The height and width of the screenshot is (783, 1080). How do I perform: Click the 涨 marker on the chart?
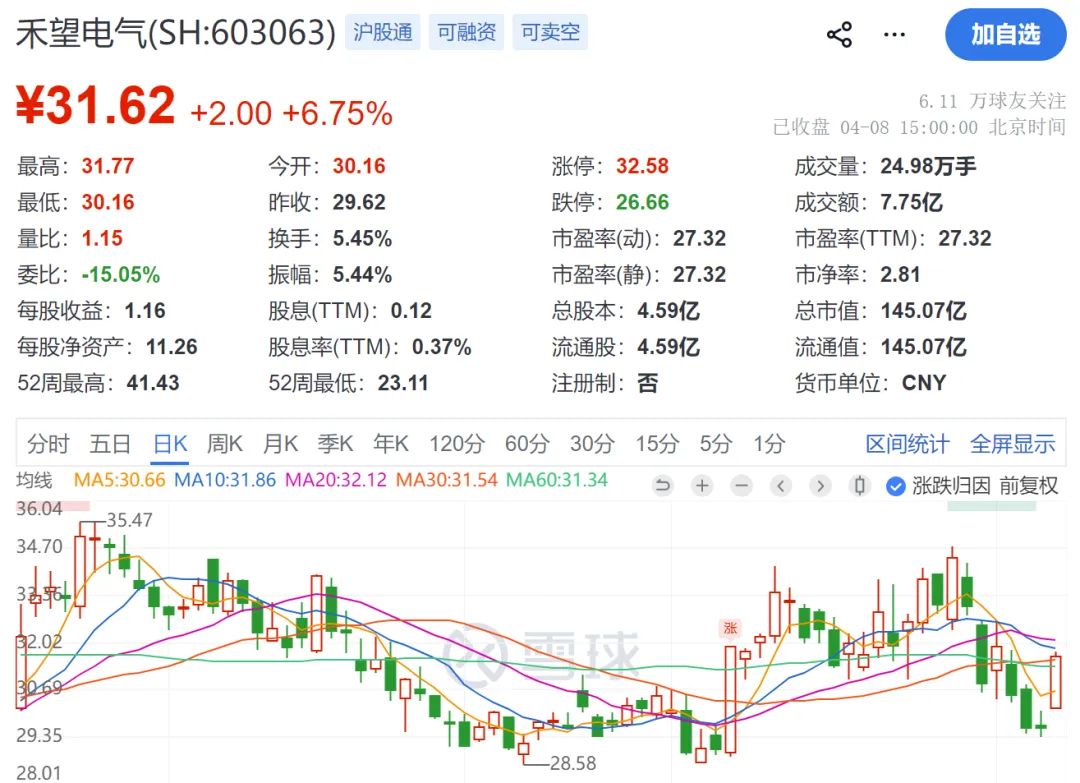click(729, 628)
